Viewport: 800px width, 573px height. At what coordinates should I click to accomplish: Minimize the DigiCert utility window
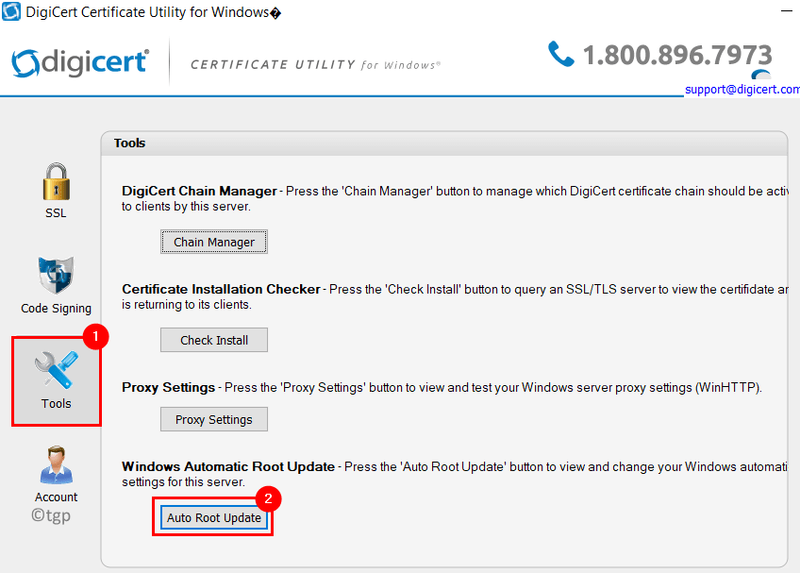pyautogui.click(x=786, y=11)
